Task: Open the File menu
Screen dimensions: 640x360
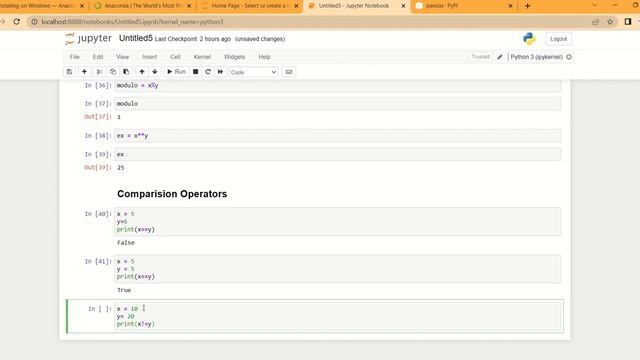Action: pos(74,57)
